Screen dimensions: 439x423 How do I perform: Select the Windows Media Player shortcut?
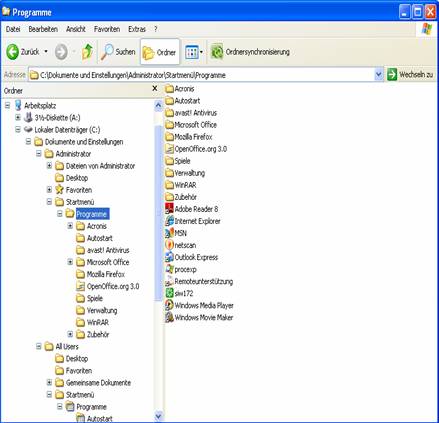click(199, 305)
